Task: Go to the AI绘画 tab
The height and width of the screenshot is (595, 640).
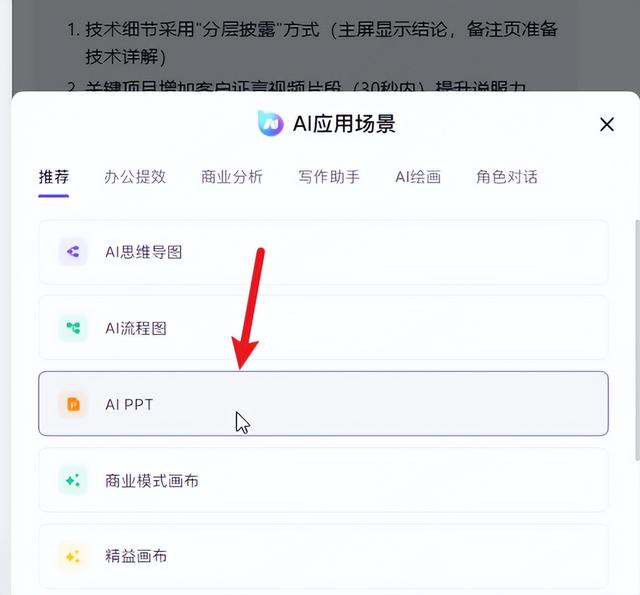Action: [418, 177]
